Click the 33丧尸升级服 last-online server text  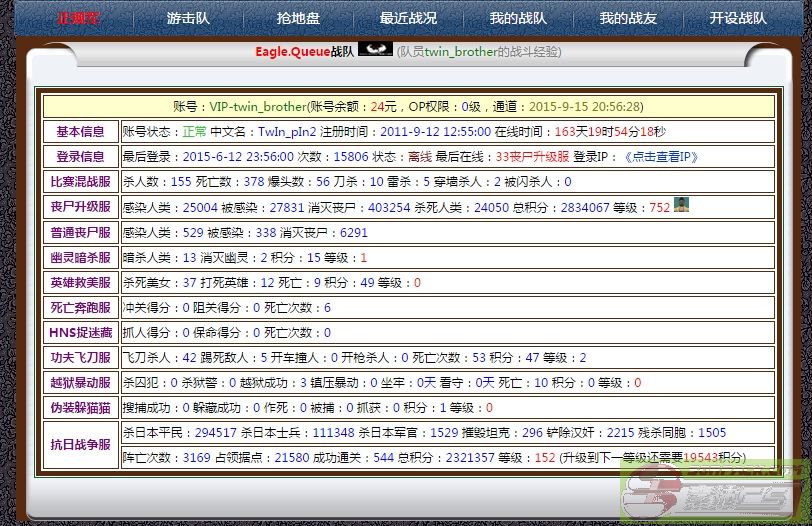[x=532, y=156]
